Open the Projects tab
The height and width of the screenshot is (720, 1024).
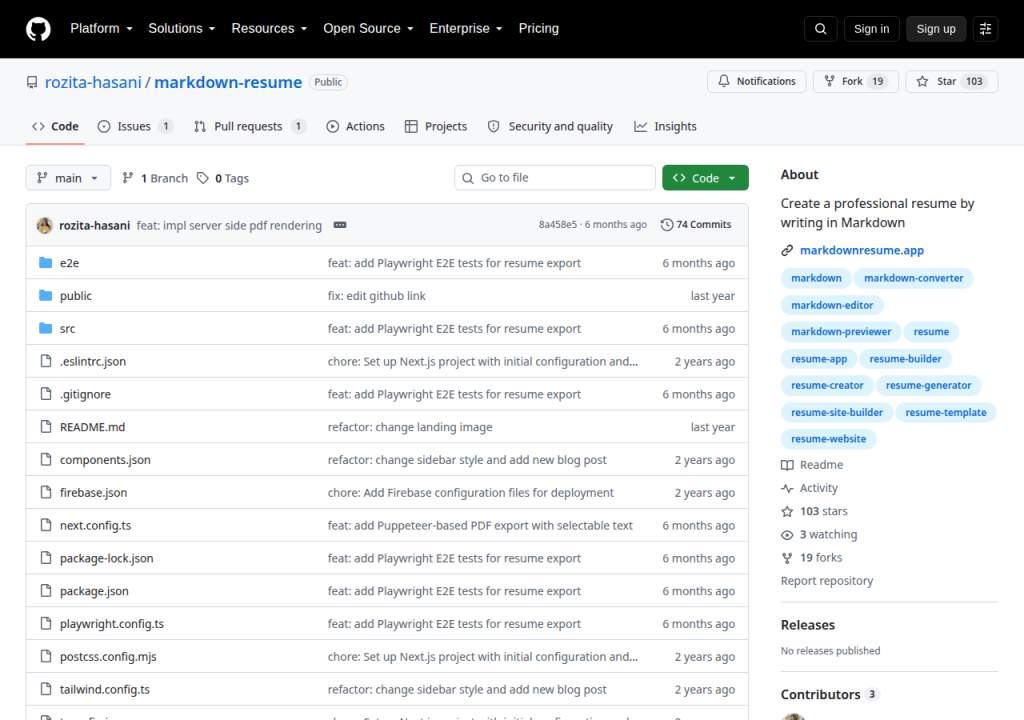pos(436,126)
